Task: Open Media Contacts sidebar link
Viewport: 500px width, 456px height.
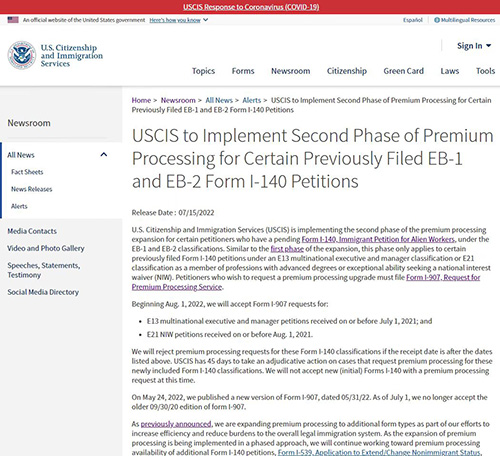Action: tap(32, 231)
